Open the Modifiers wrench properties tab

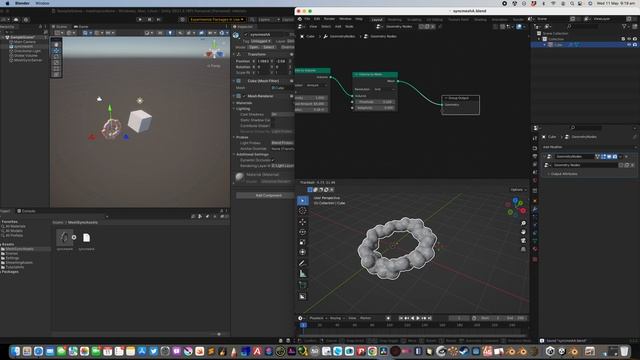click(x=535, y=209)
